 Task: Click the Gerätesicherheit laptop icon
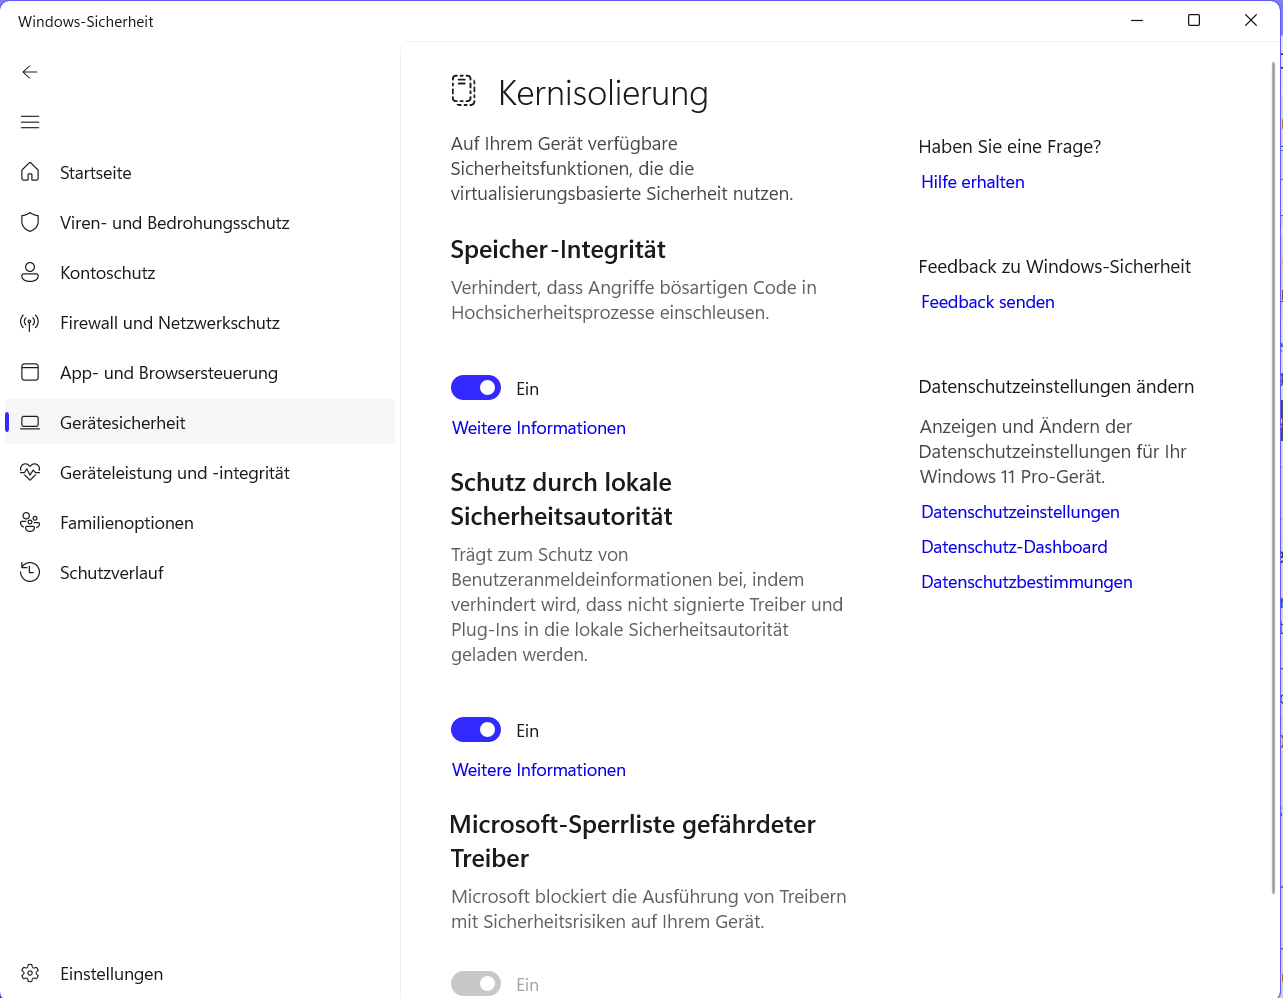30,422
